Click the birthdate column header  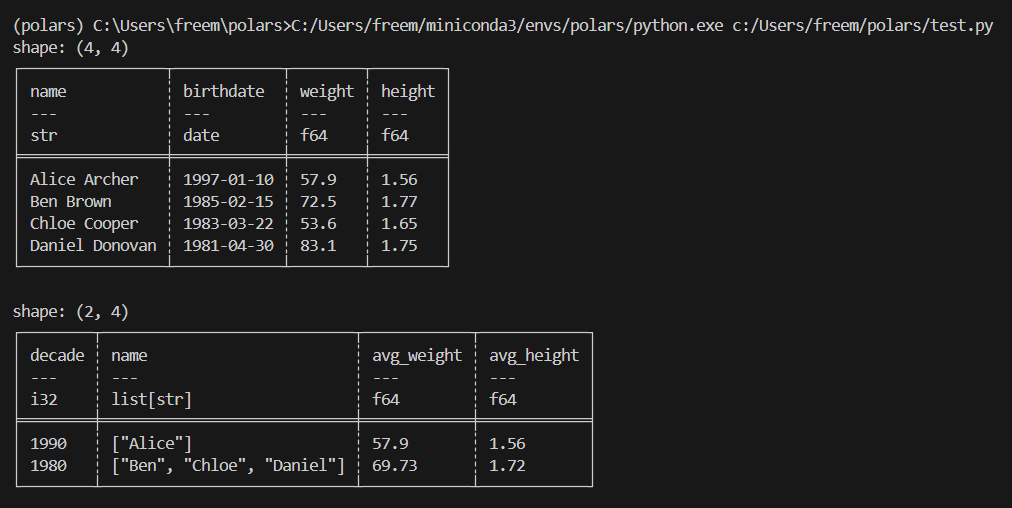point(223,92)
